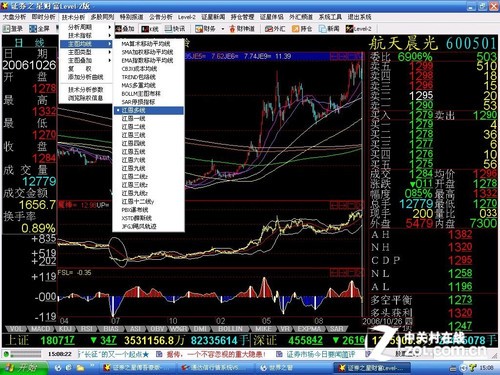This screenshot has width=500, height=375.
Task: Click the 日线 period label
Action: (29, 42)
